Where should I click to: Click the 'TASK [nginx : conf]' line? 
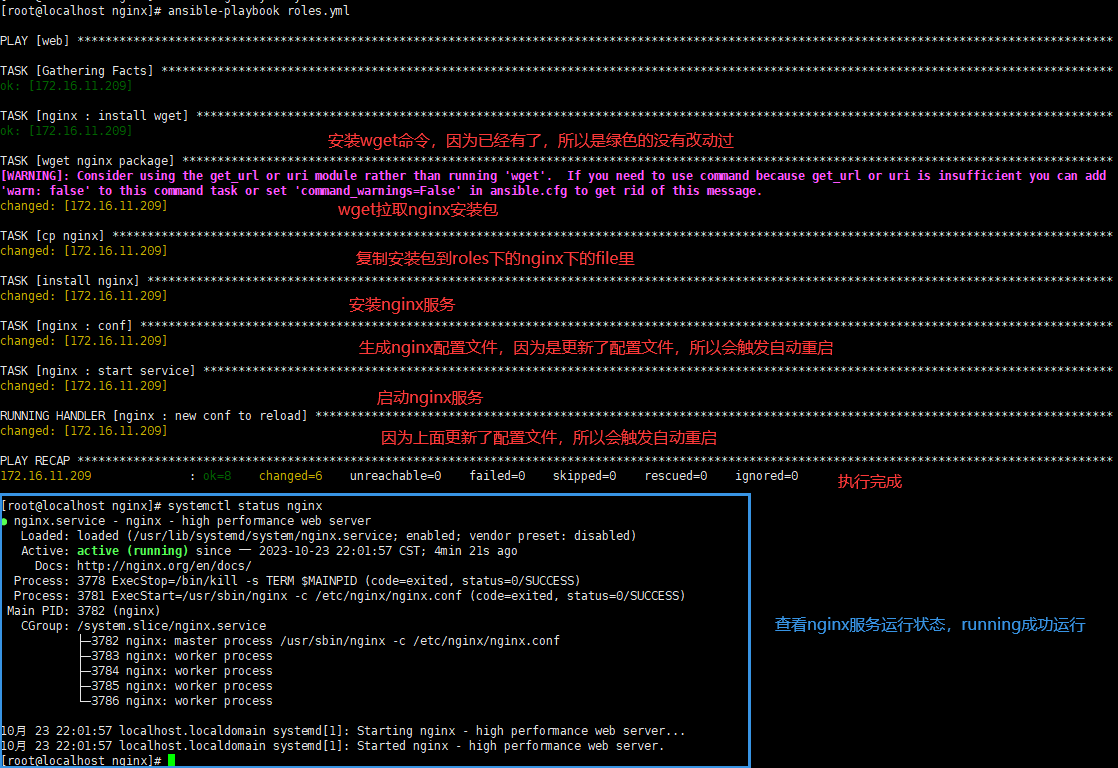556,325
